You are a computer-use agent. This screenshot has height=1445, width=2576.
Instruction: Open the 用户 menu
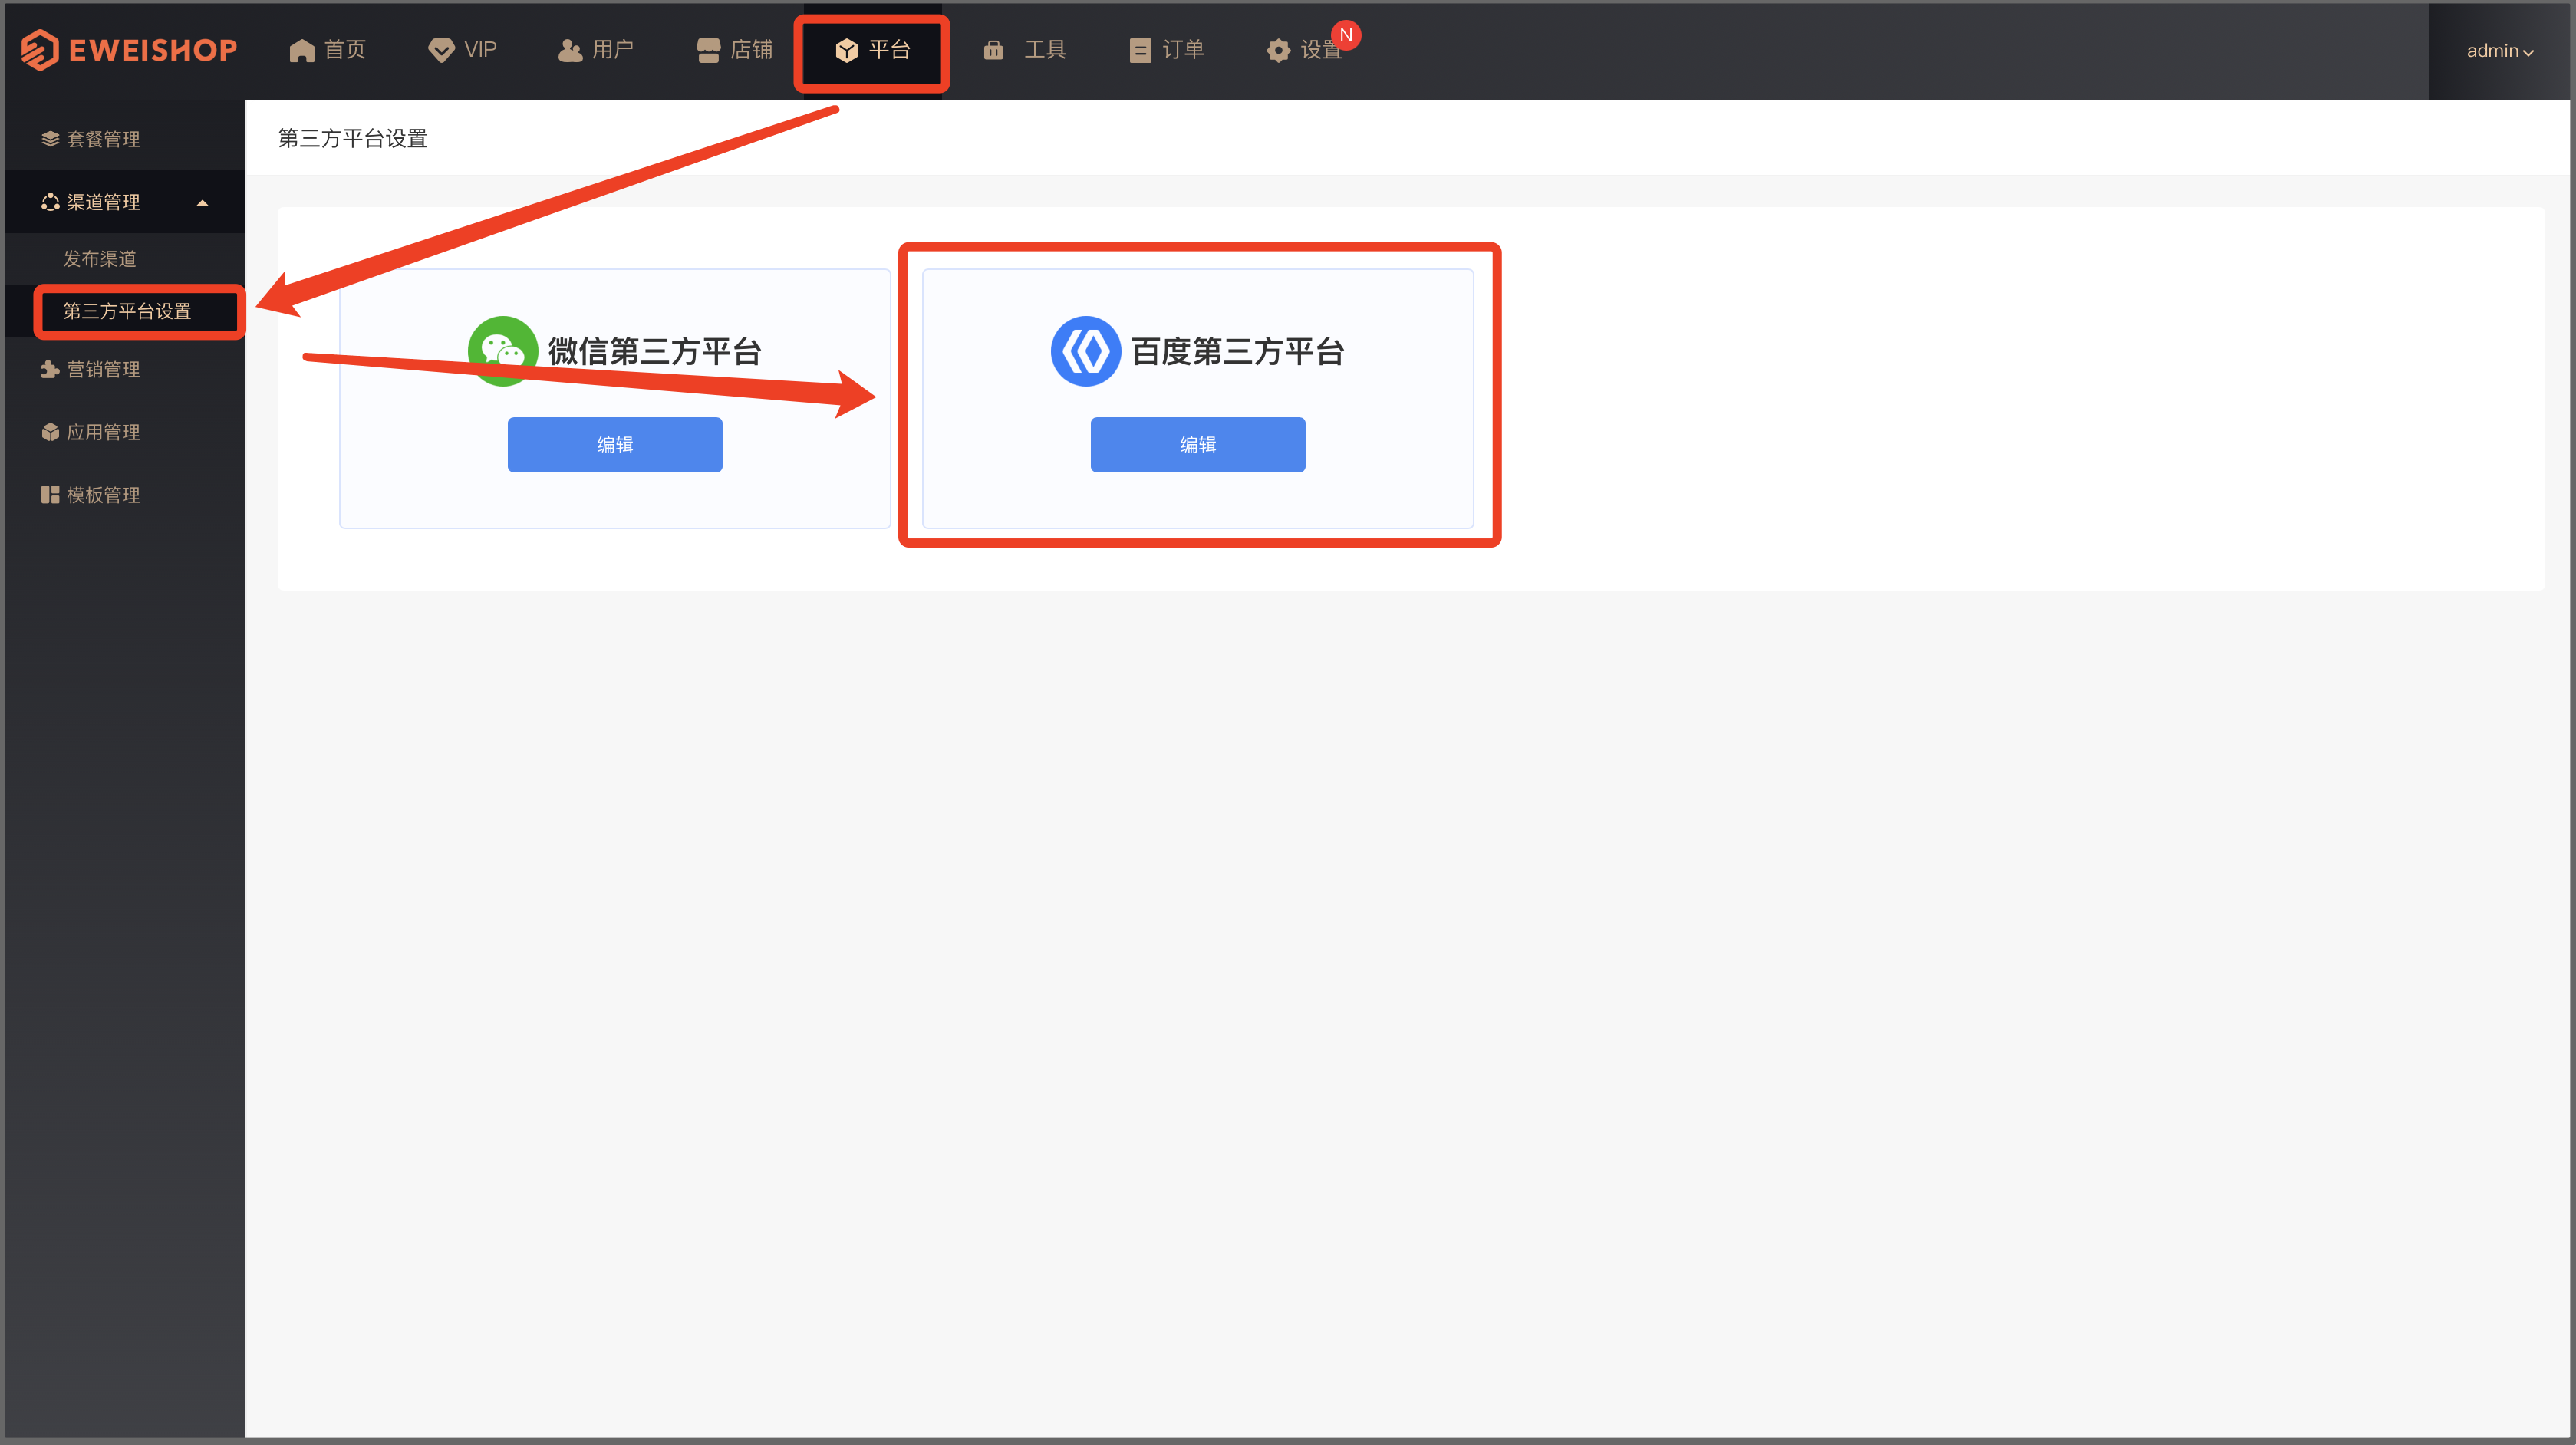pos(596,50)
